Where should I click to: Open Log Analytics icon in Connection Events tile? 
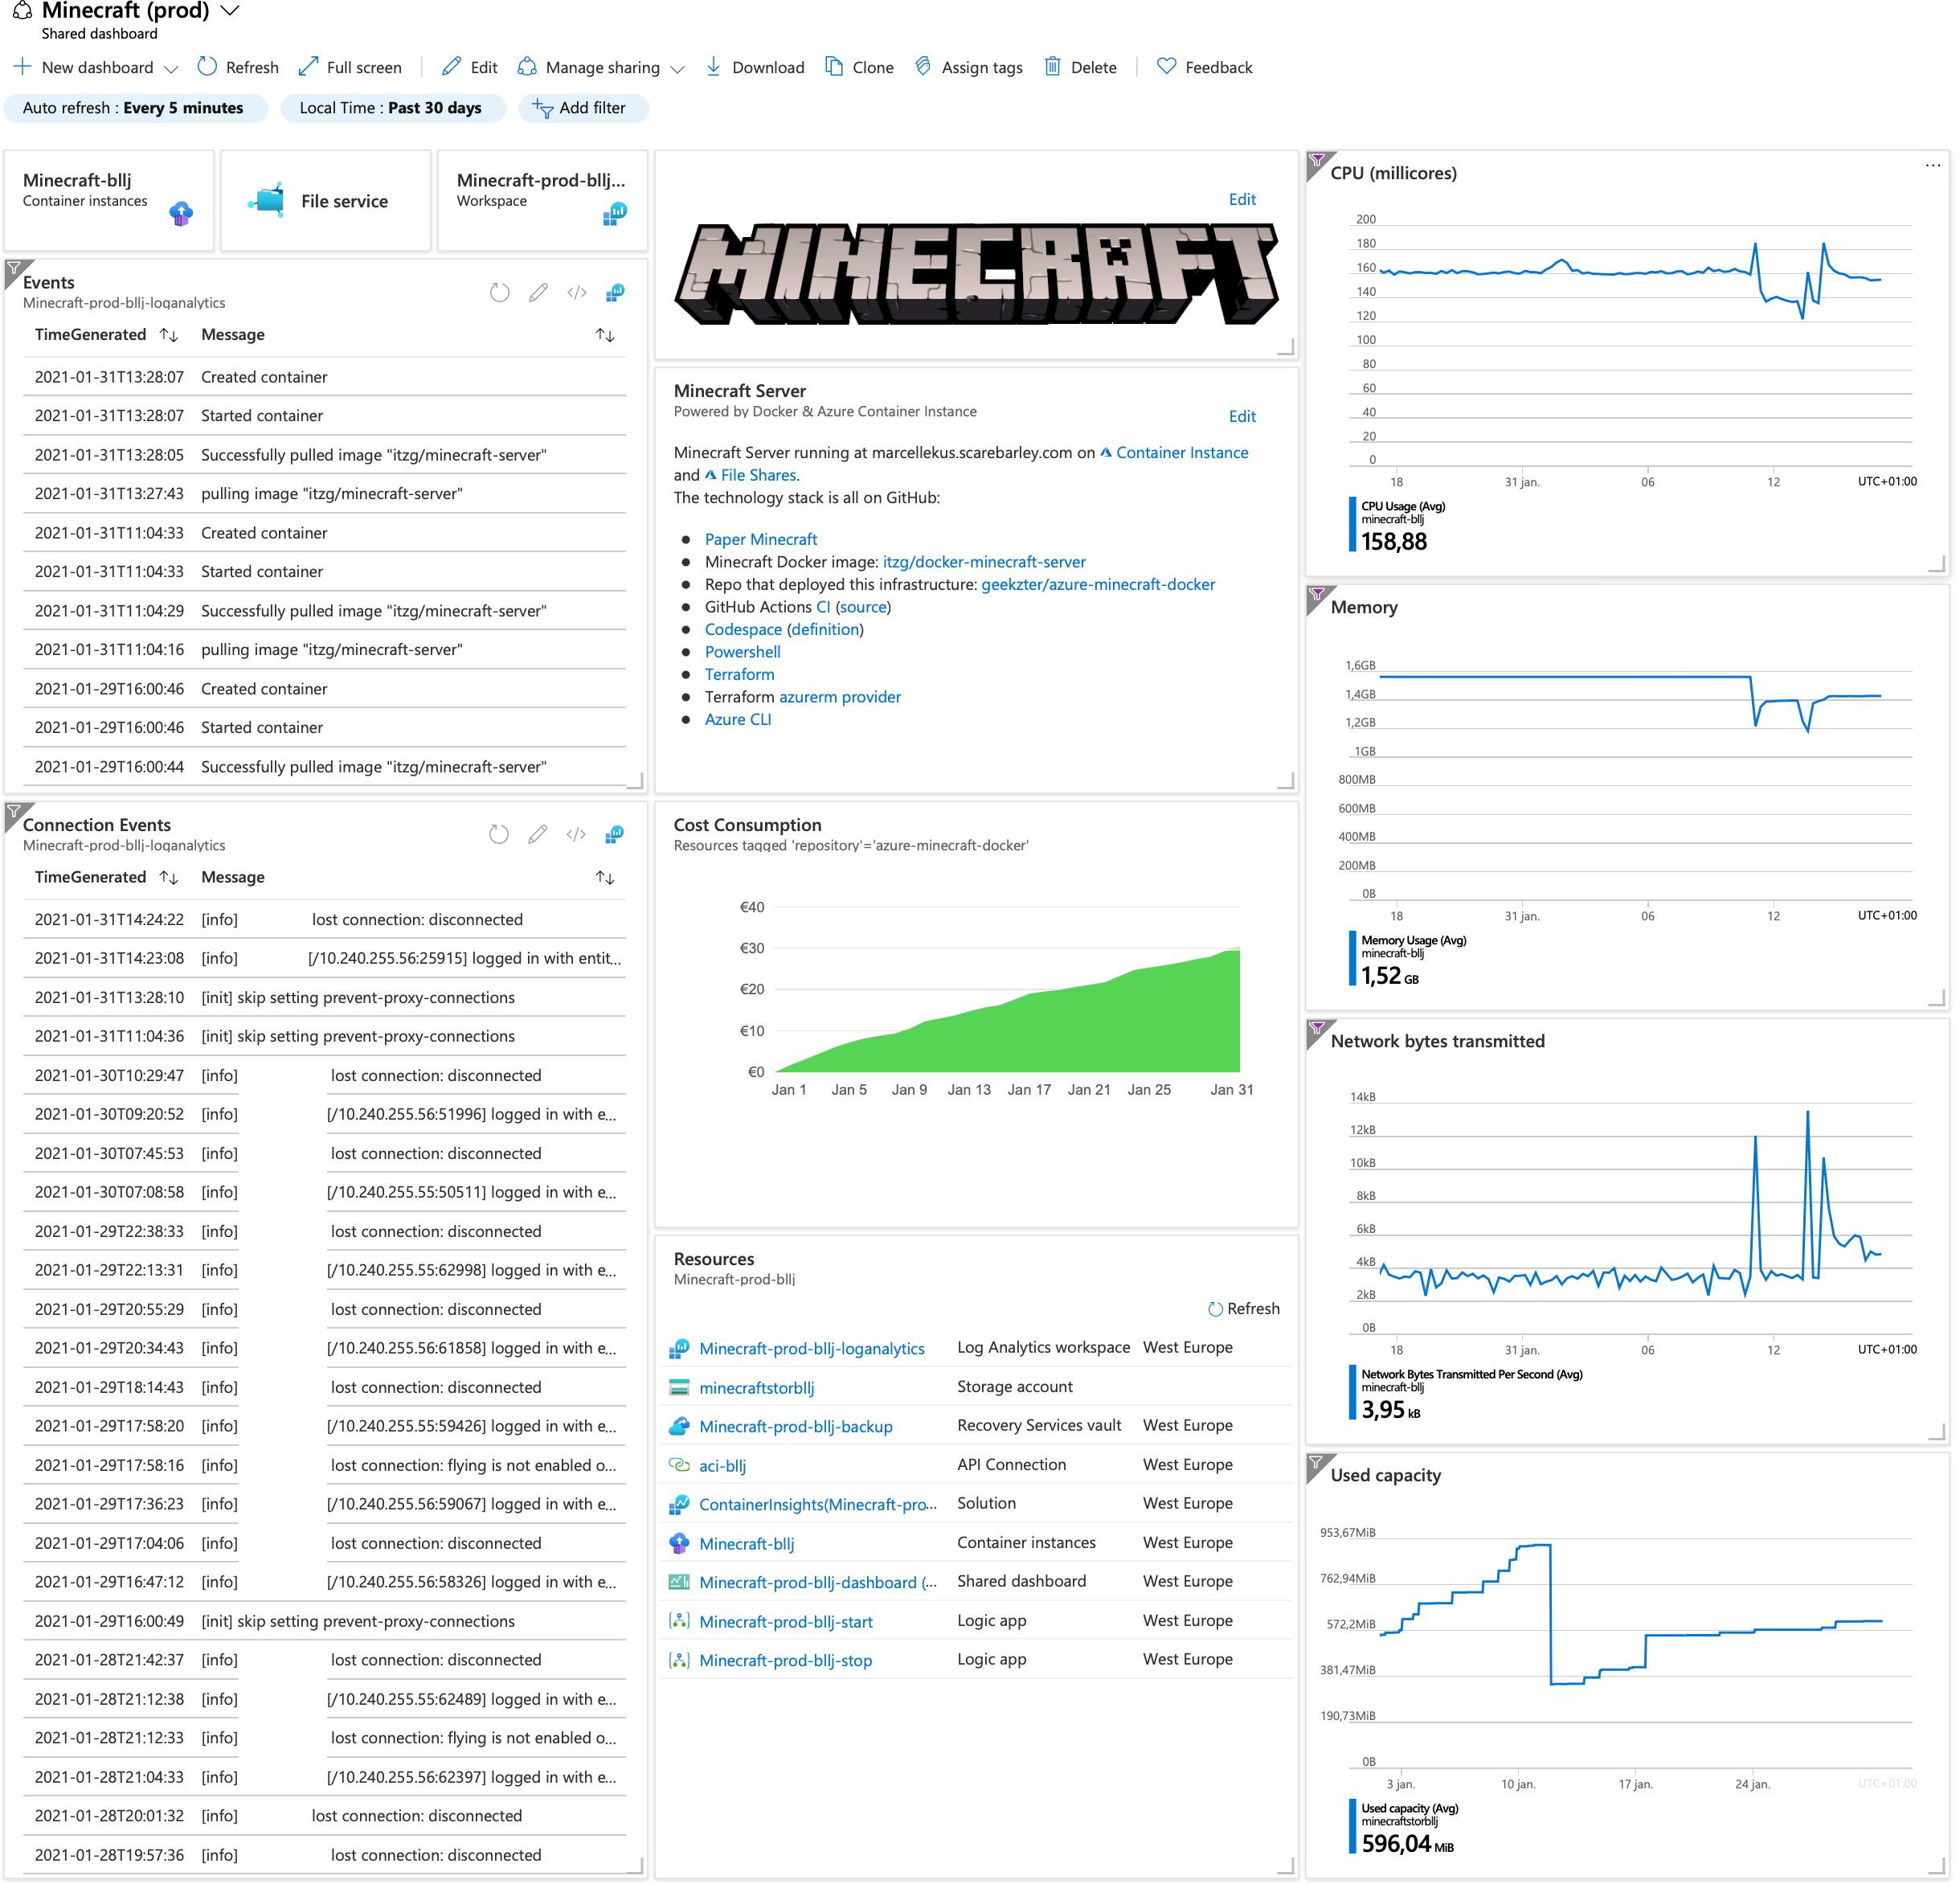pos(614,835)
